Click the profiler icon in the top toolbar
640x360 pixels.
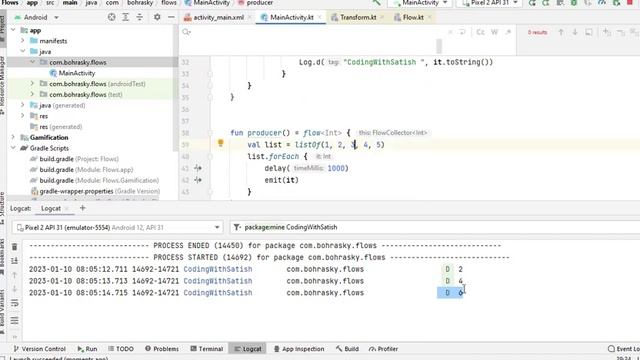click(602, 3)
